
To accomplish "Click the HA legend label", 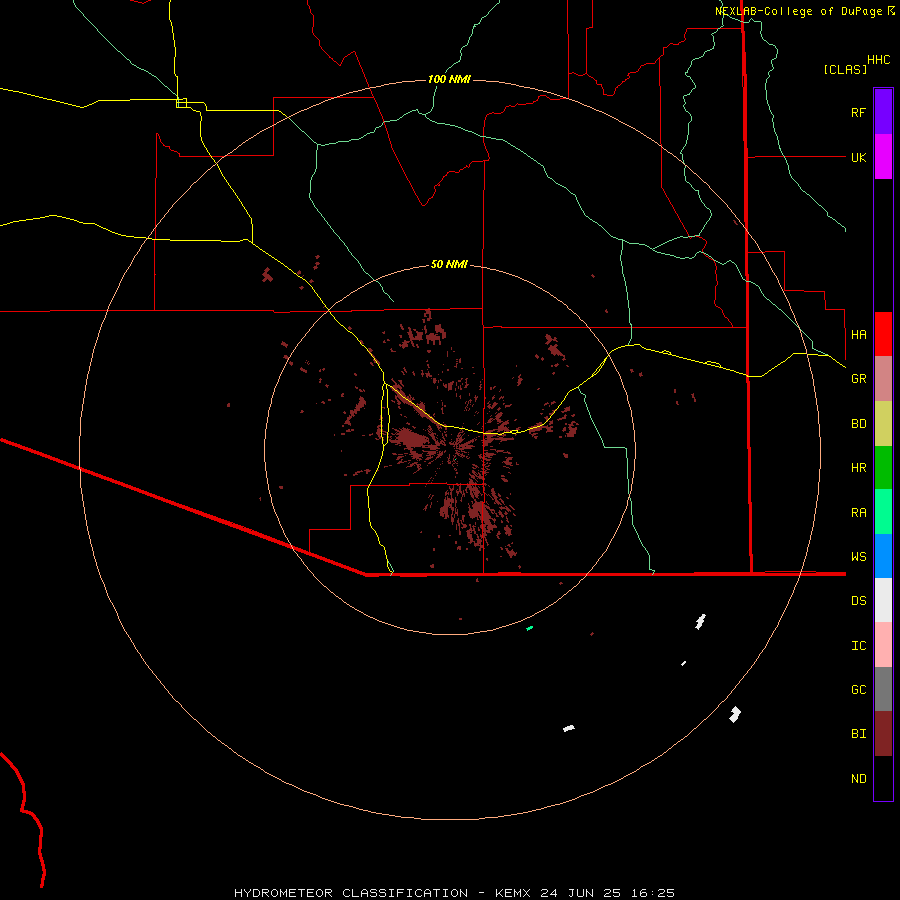I will (x=858, y=335).
